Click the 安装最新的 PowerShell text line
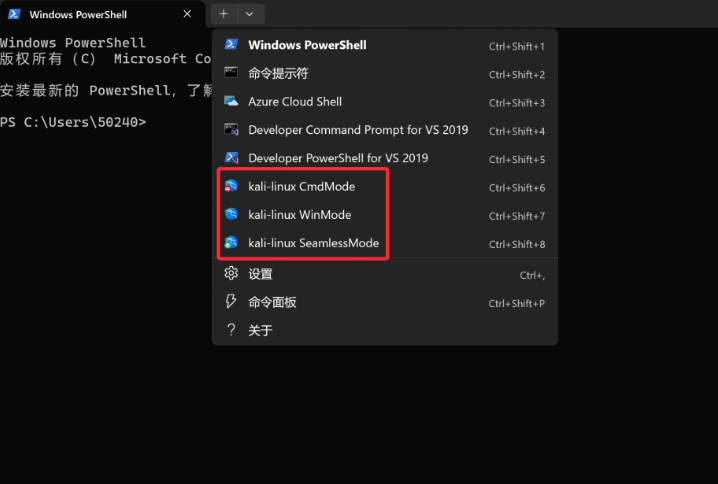 pos(106,90)
